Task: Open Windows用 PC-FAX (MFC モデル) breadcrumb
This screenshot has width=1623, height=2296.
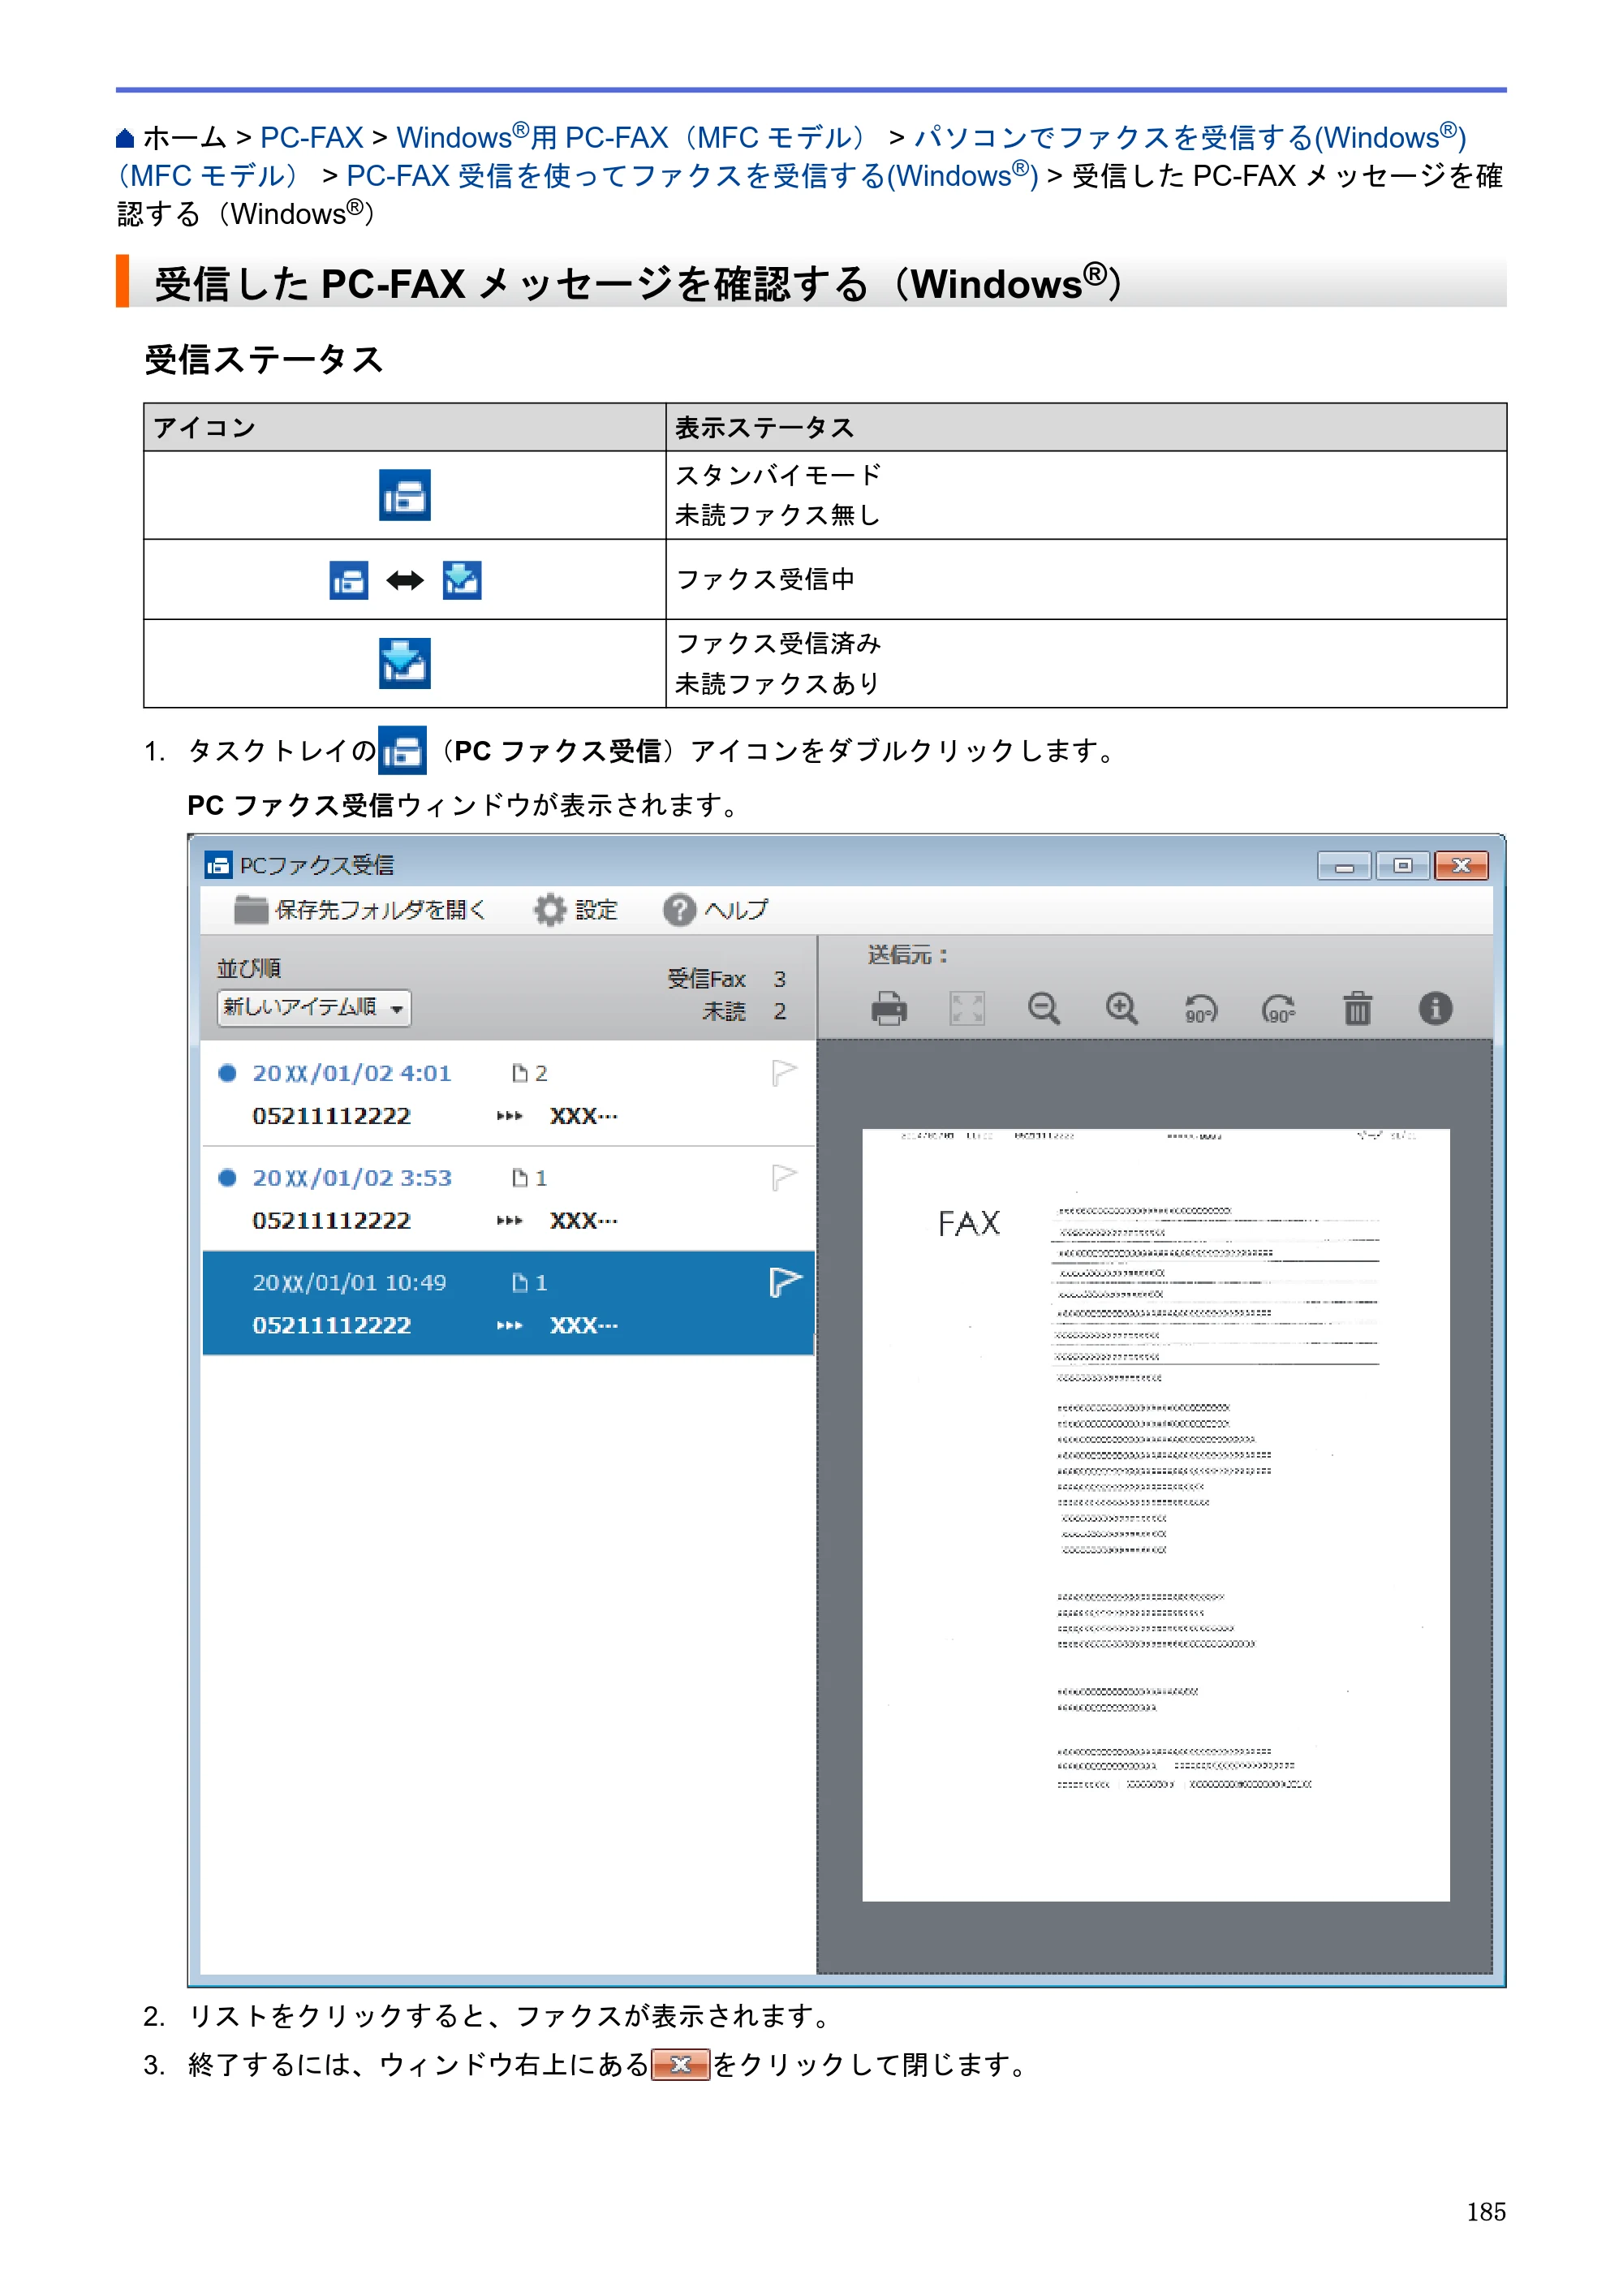Action: coord(632,138)
